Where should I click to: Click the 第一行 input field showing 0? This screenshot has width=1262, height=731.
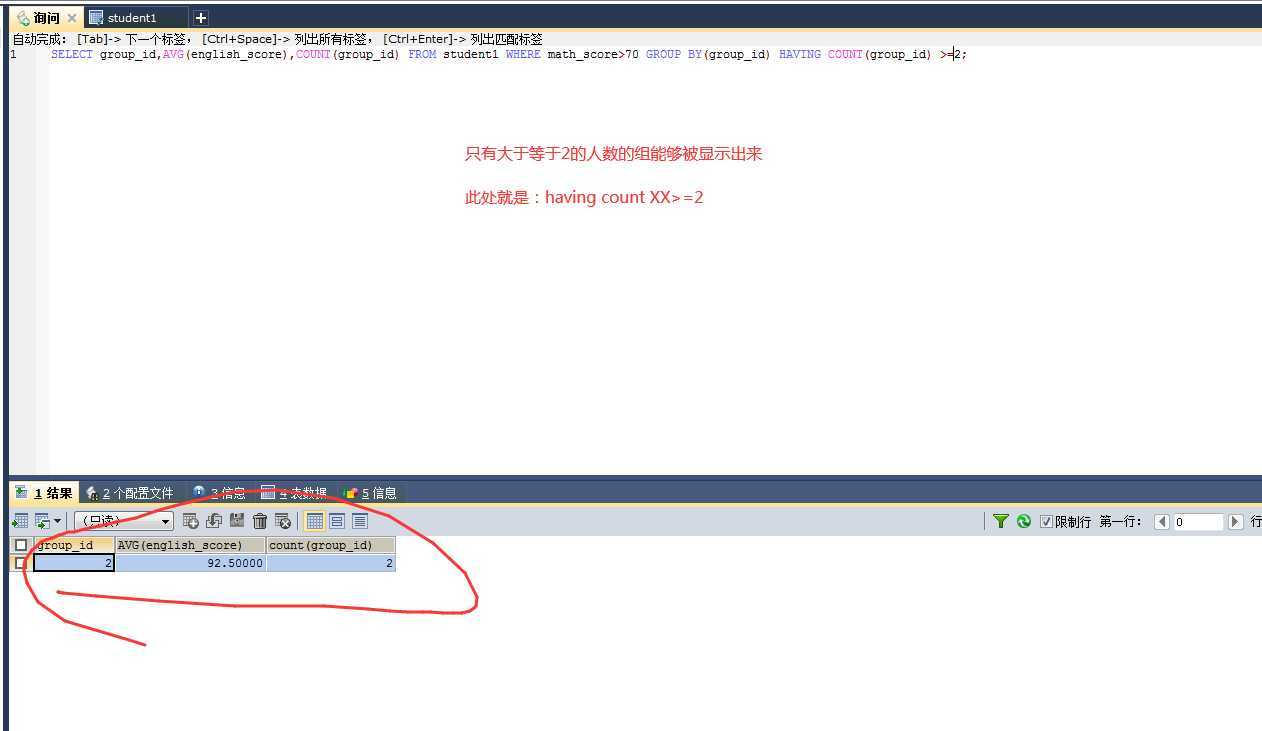[1198, 521]
